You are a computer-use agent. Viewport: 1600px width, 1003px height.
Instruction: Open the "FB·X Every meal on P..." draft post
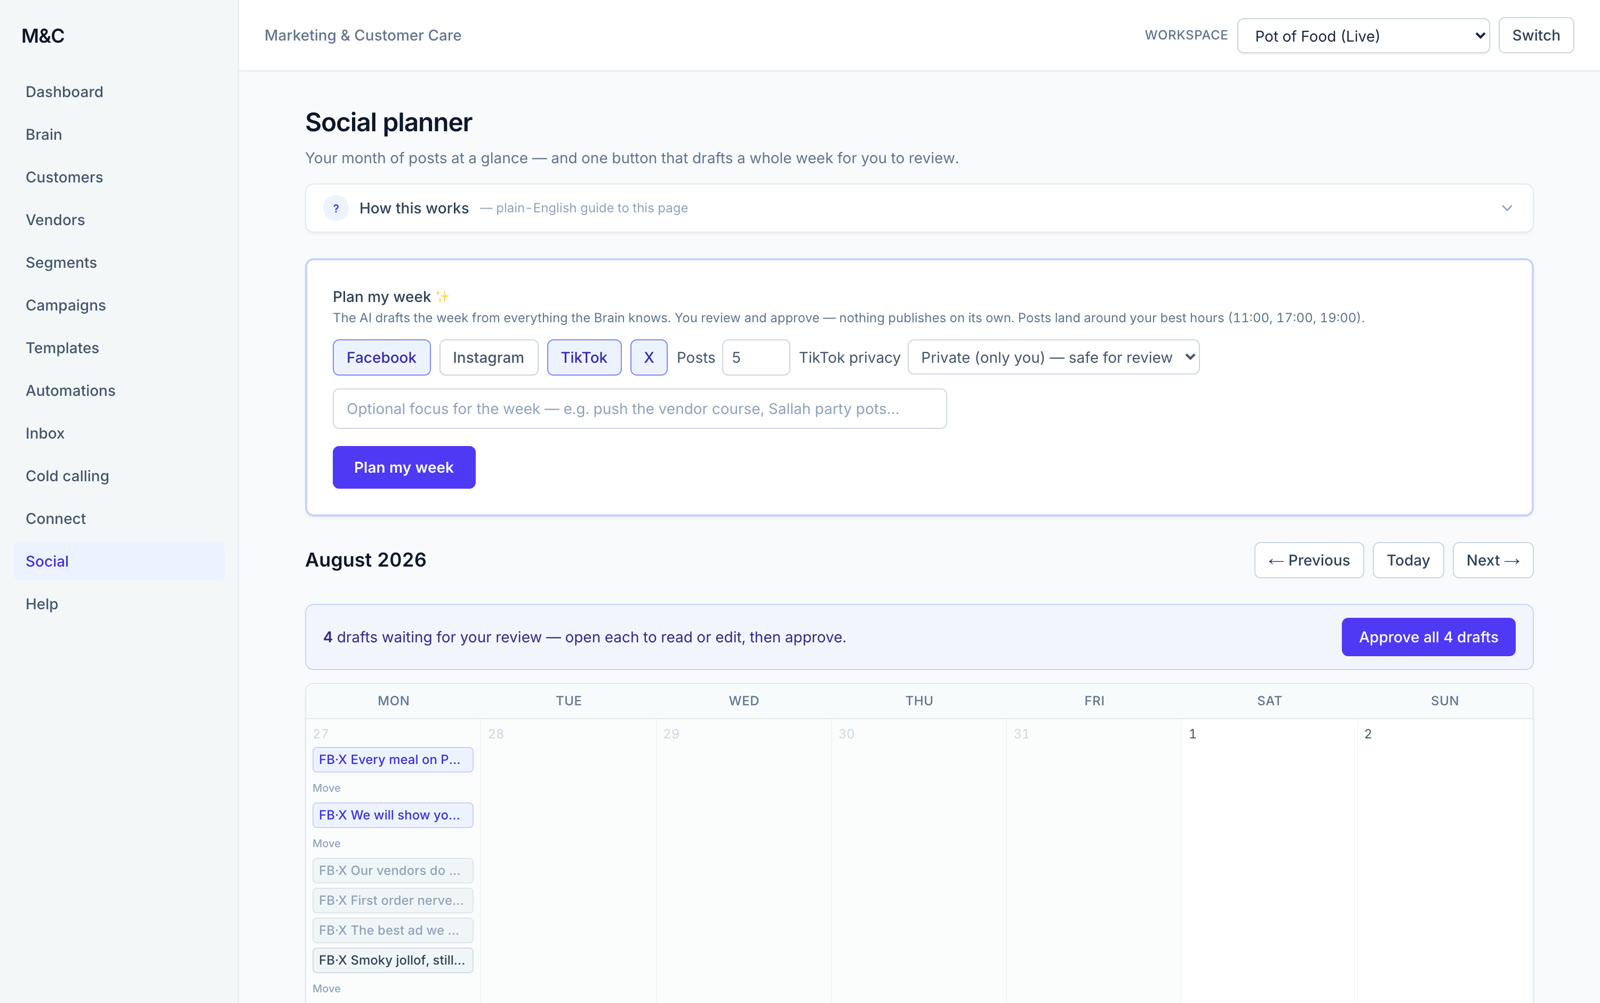pyautogui.click(x=393, y=759)
